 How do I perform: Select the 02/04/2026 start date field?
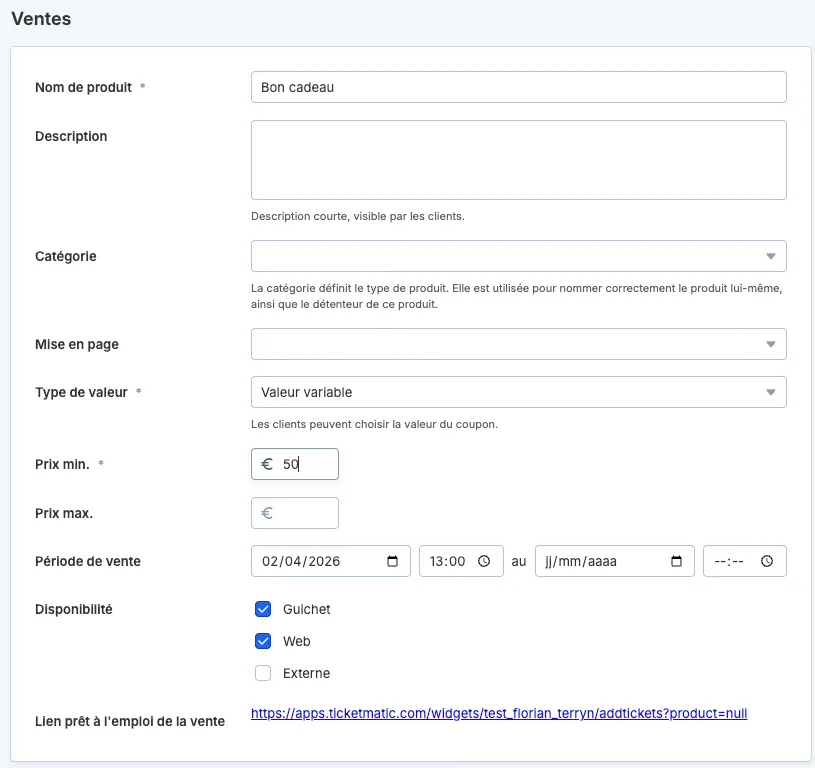pyautogui.click(x=331, y=561)
